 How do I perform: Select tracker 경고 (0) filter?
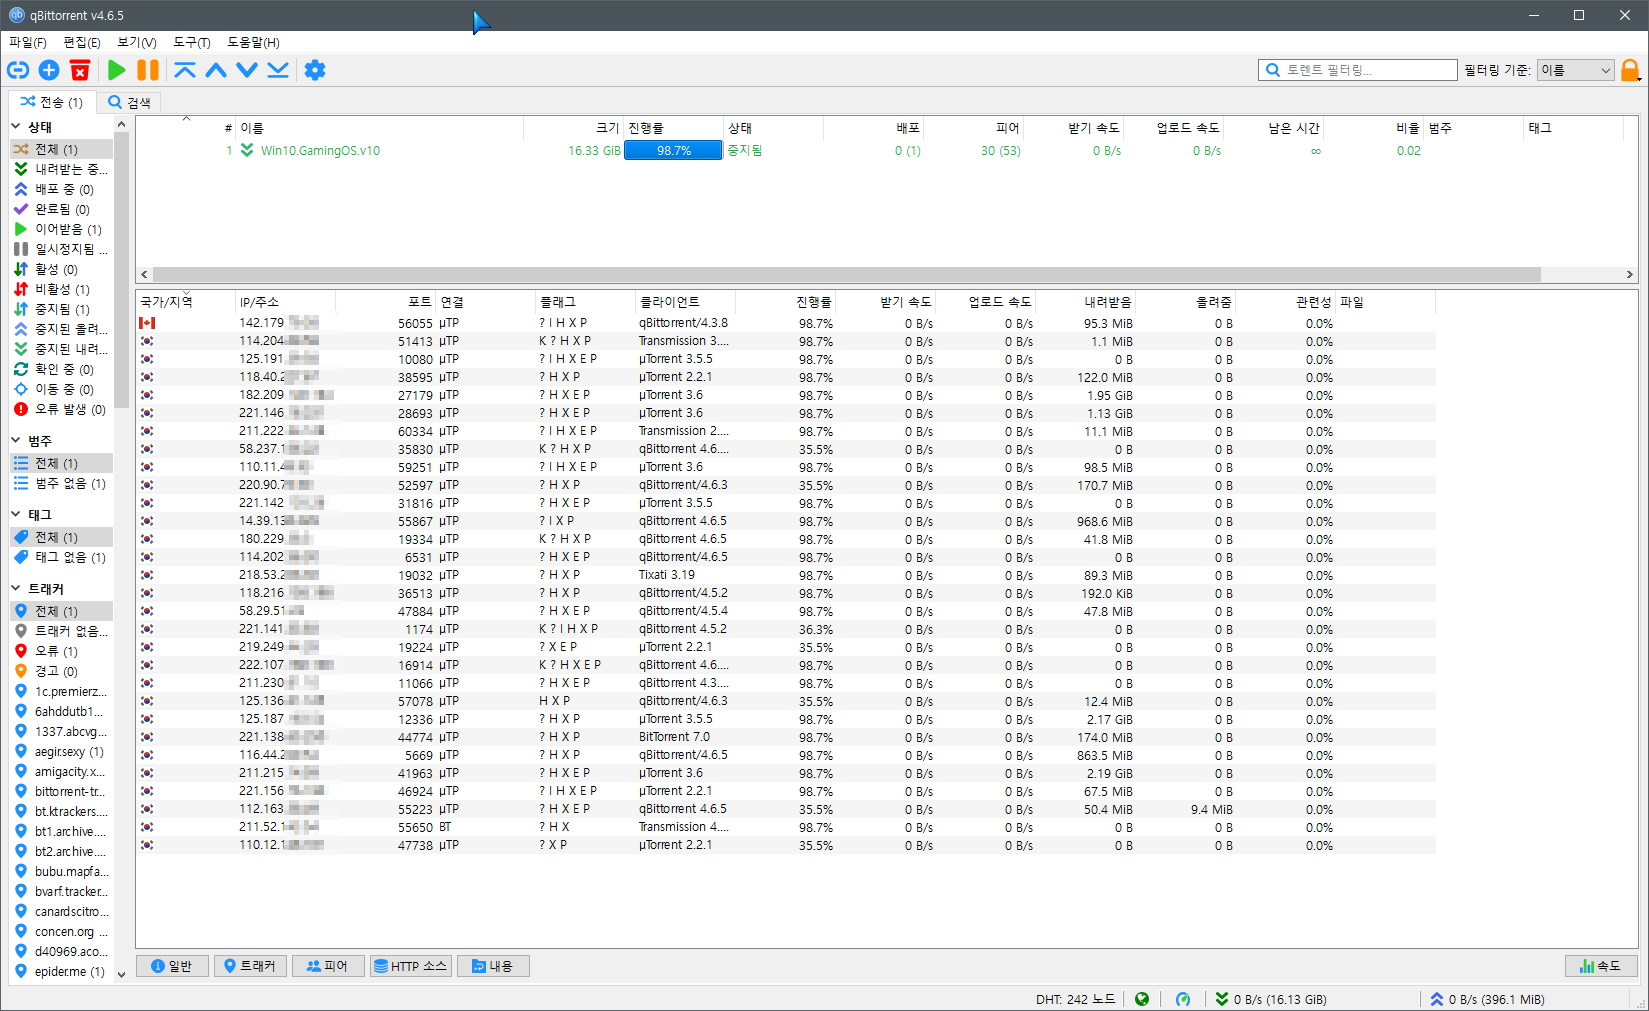point(61,671)
